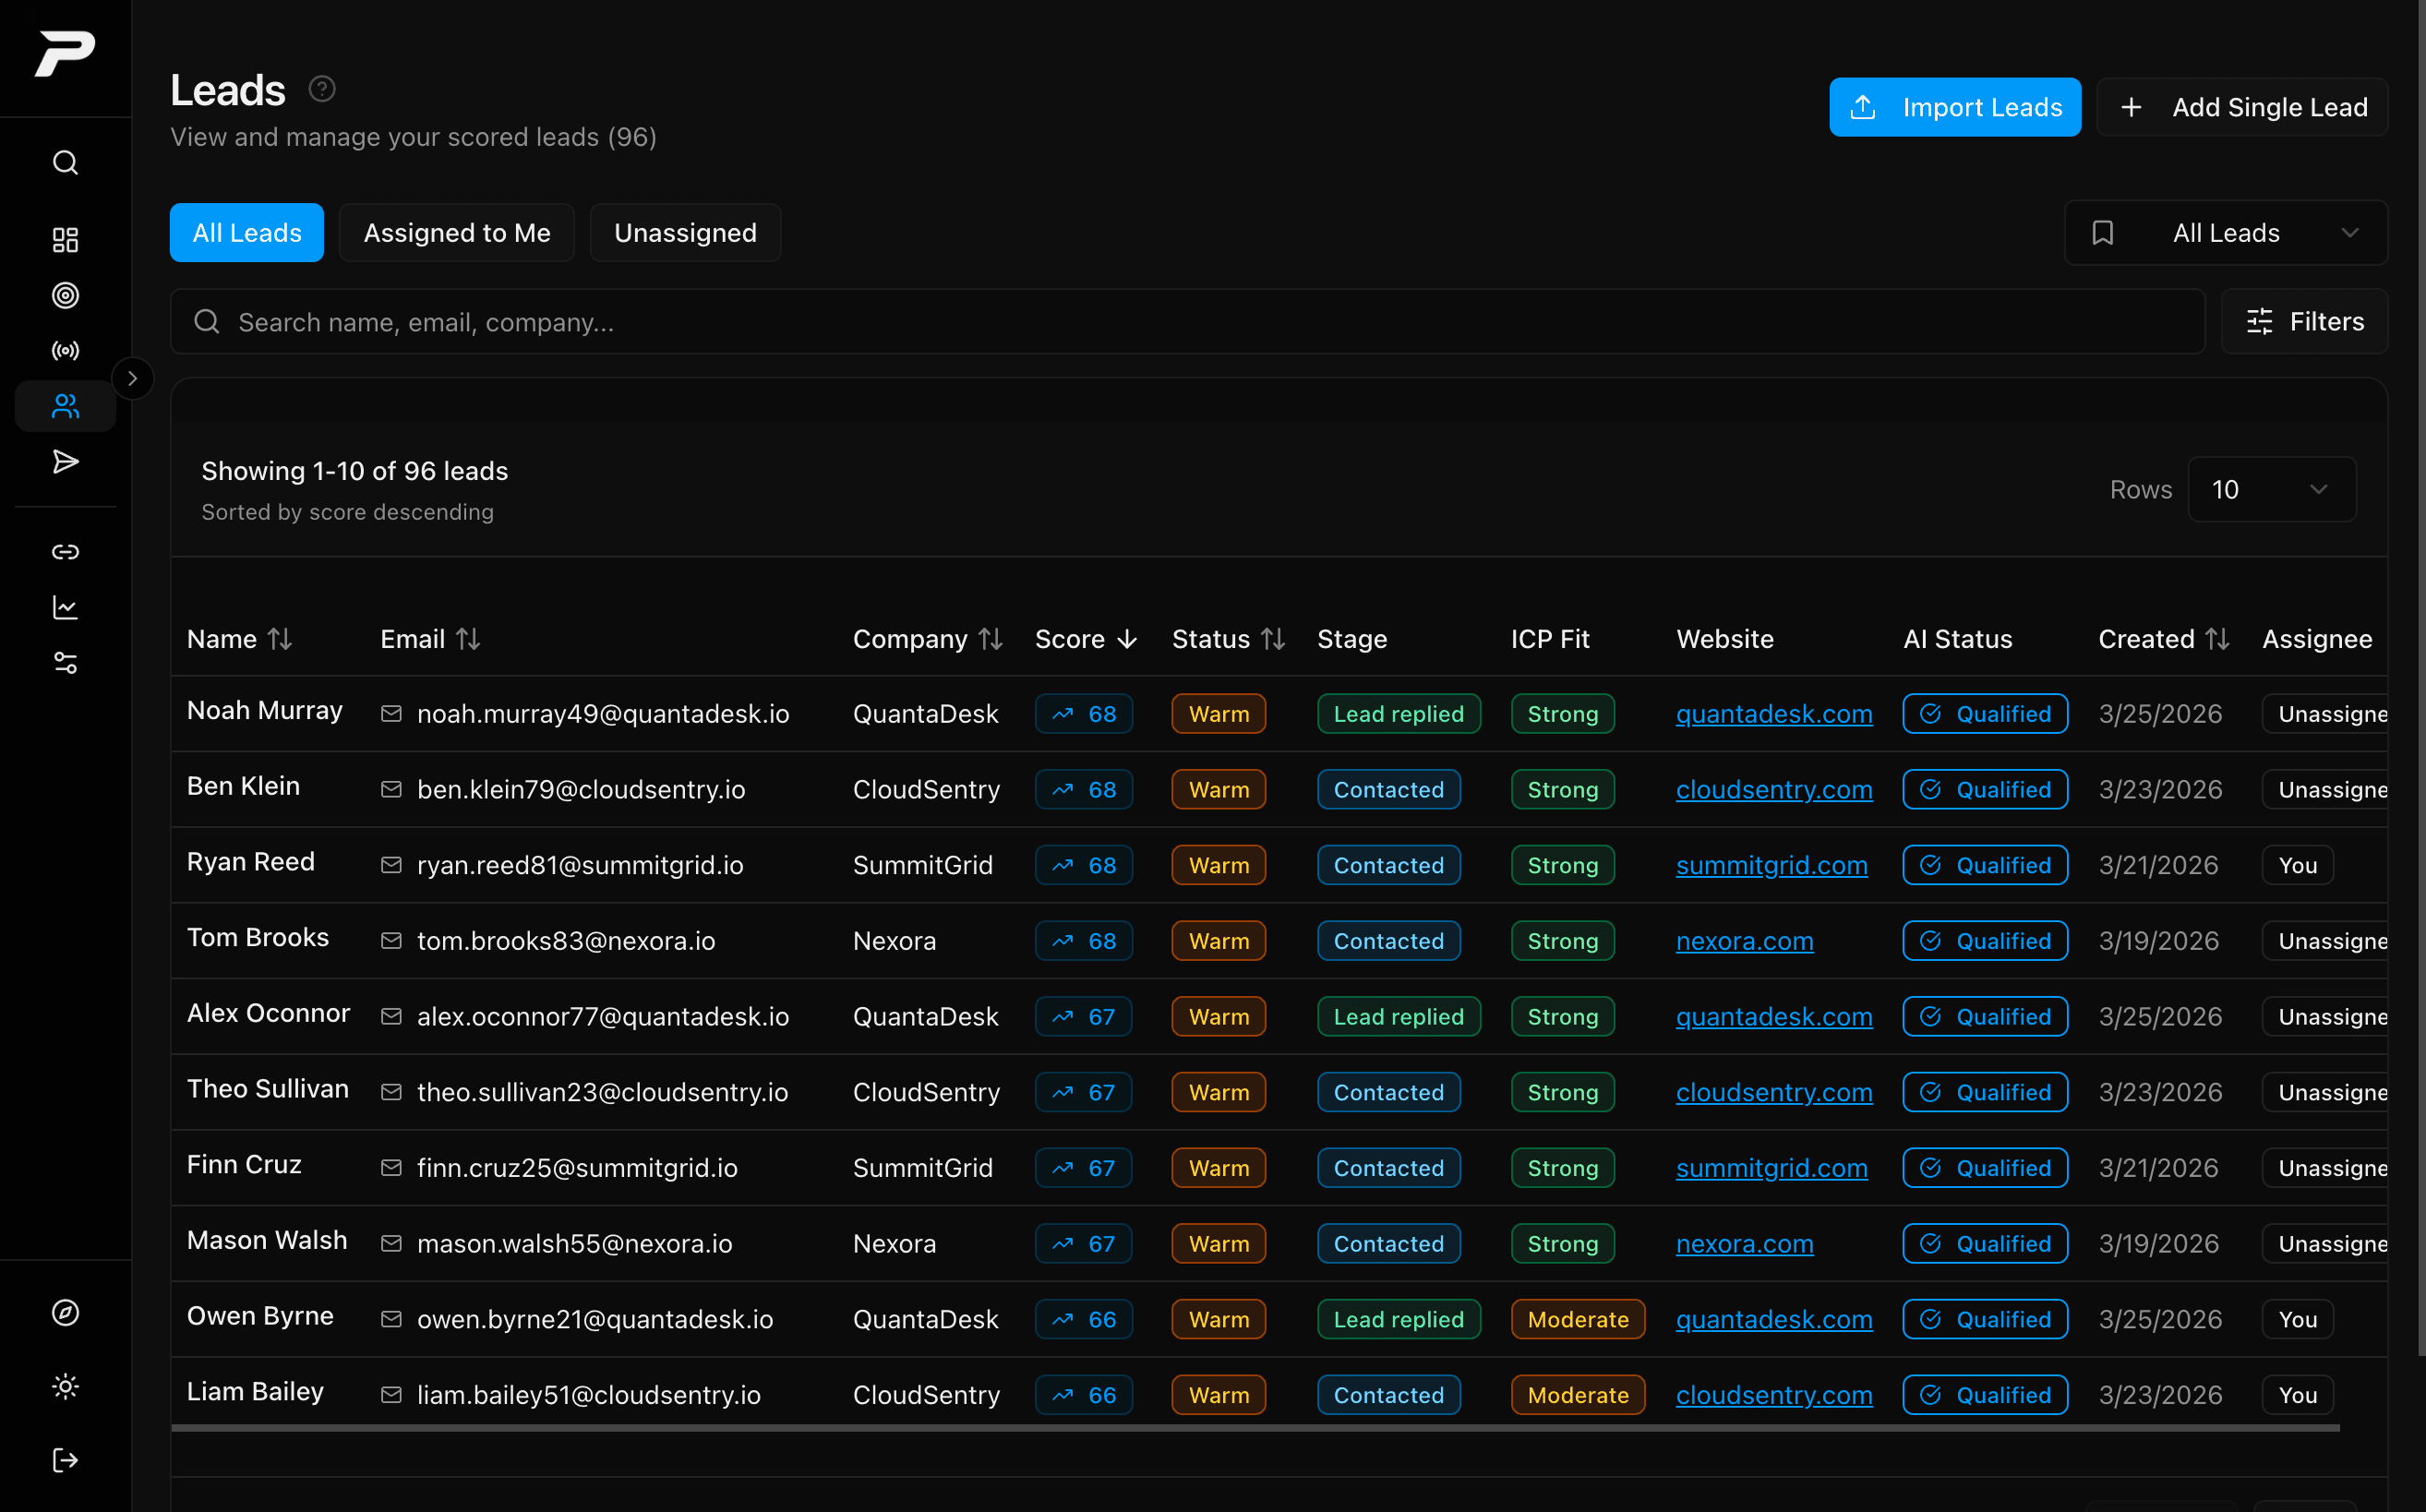Open summitgrid.com link for Finn Cruz

1771,1167
